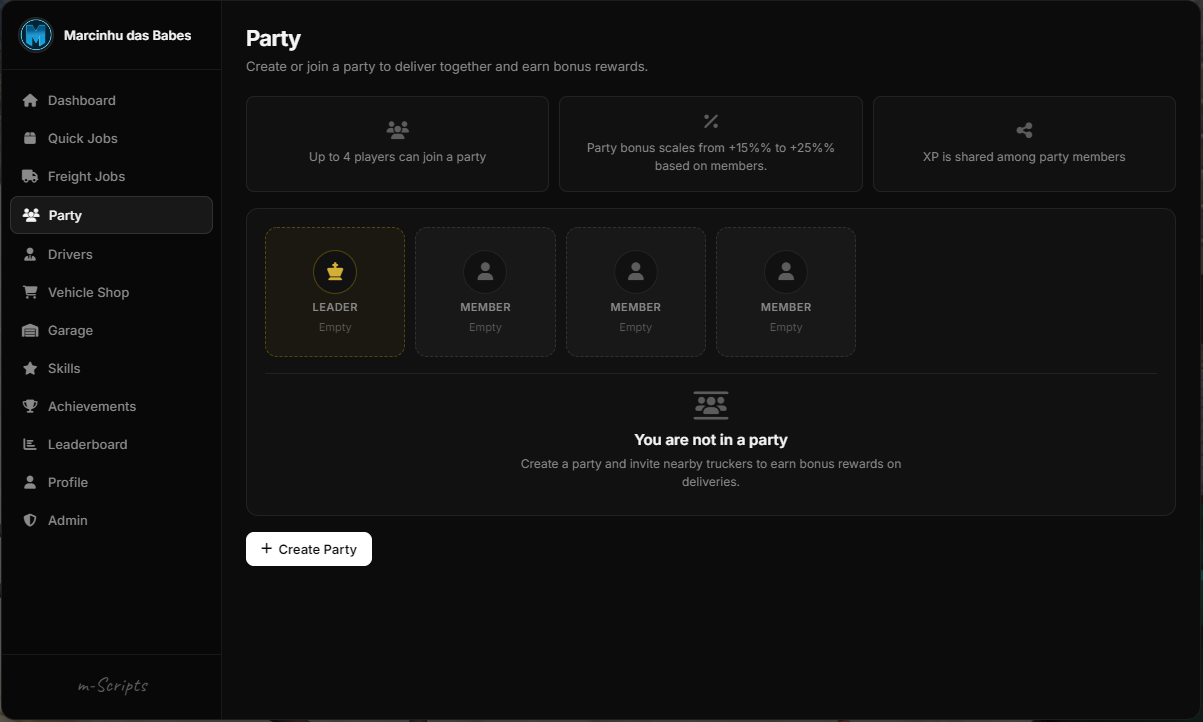Open the Dashboard menu item
This screenshot has height=722, width=1203.
(x=111, y=100)
